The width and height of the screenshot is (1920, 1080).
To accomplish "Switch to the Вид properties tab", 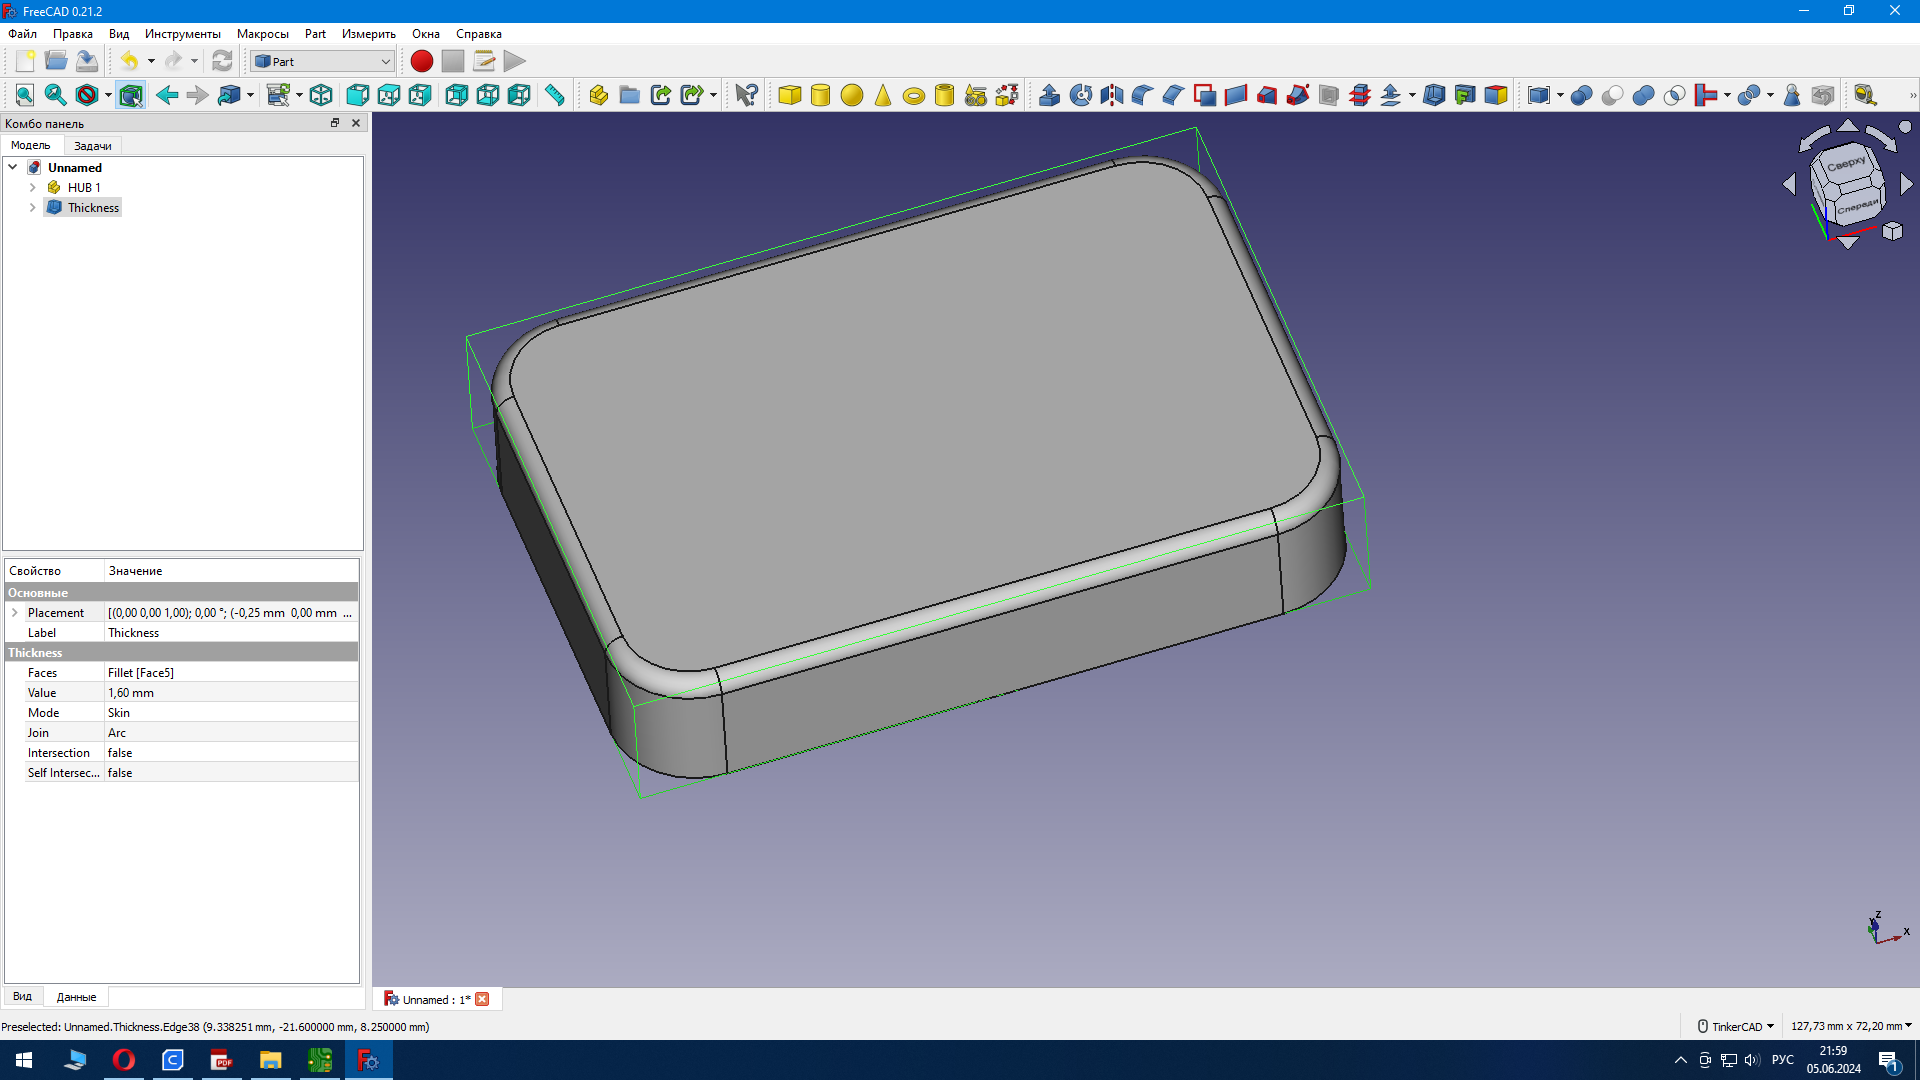I will pyautogui.click(x=22, y=996).
